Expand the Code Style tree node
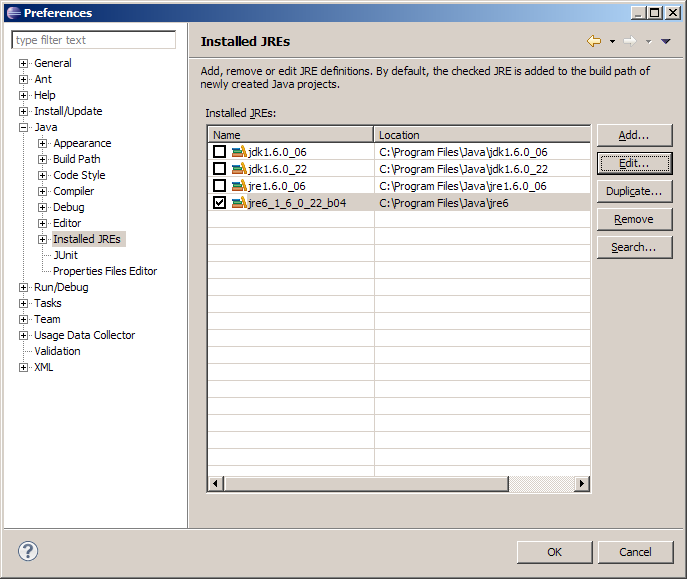The width and height of the screenshot is (687, 579). (x=42, y=176)
